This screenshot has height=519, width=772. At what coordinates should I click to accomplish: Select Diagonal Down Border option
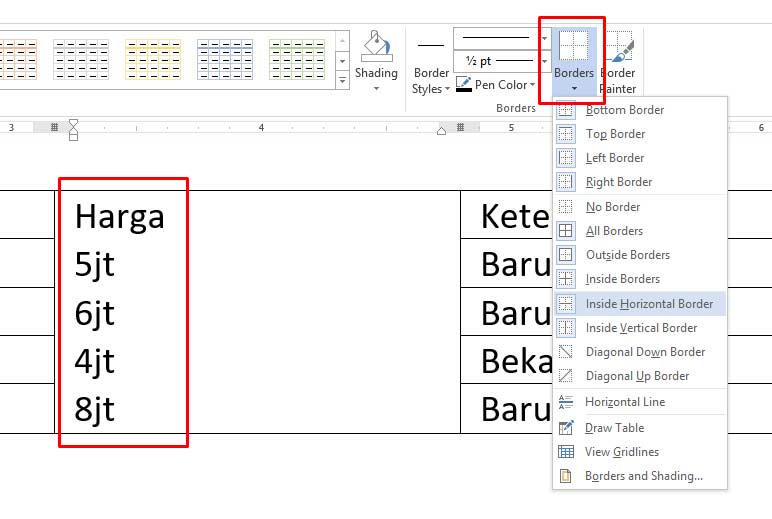tap(640, 352)
